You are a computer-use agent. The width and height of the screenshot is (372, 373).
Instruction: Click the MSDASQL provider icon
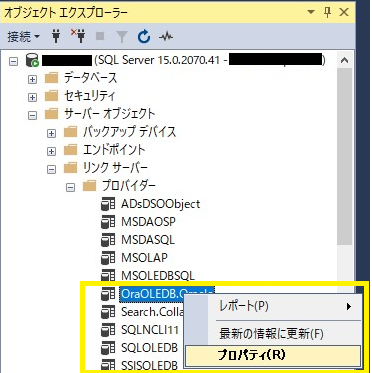108,240
